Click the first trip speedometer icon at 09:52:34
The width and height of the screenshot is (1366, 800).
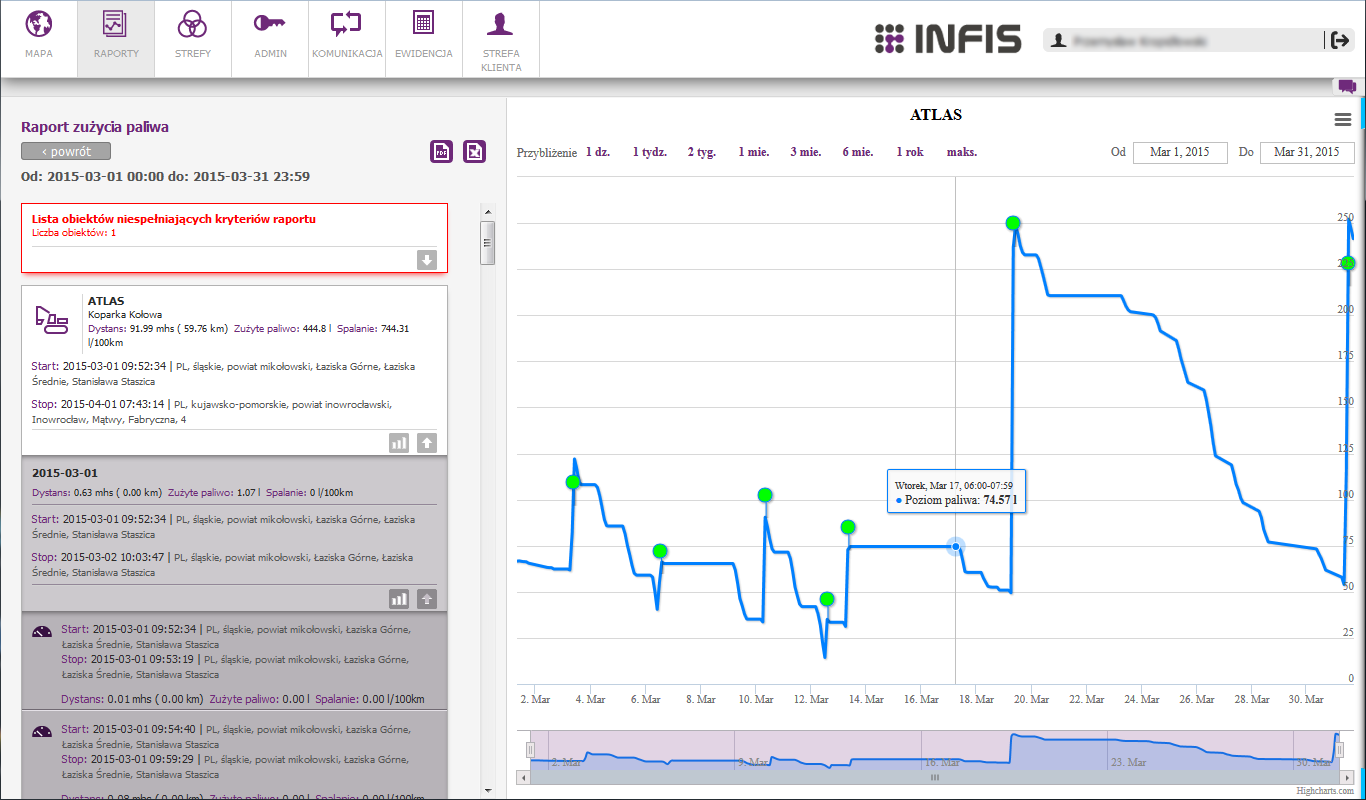pyautogui.click(x=42, y=631)
